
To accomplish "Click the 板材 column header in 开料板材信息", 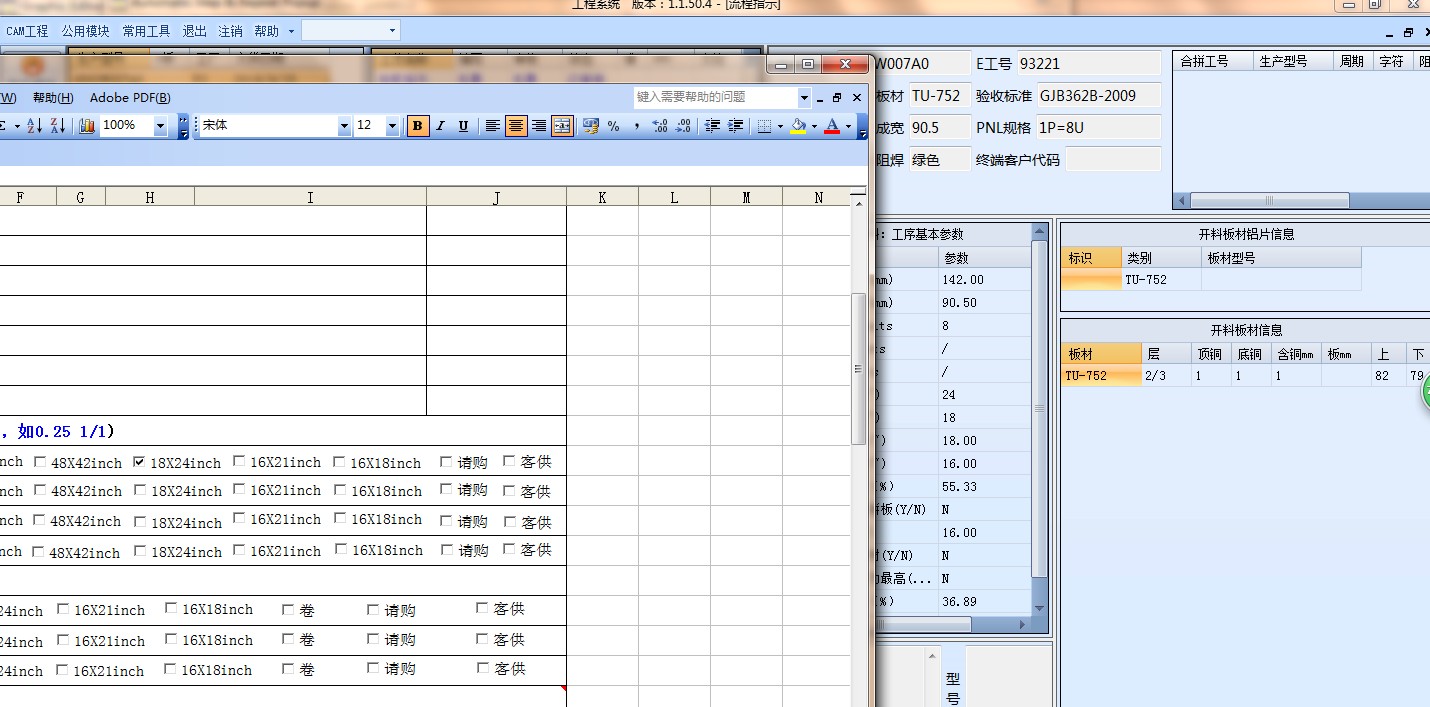I will 1101,353.
